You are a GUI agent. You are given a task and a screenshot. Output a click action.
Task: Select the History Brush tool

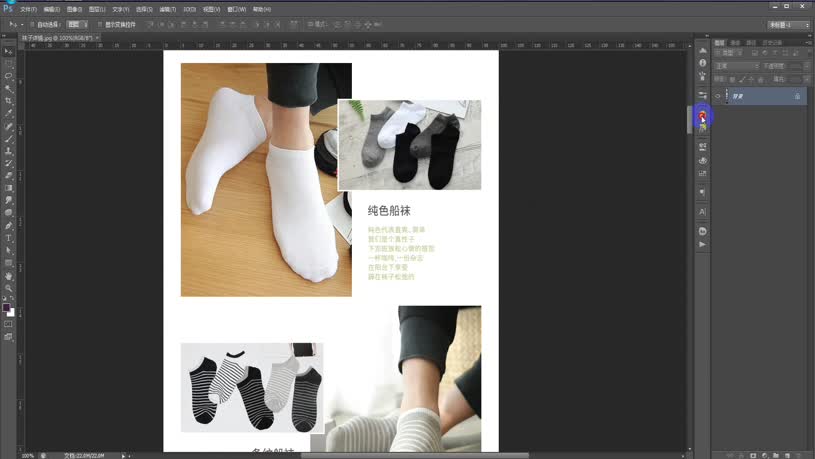8,164
